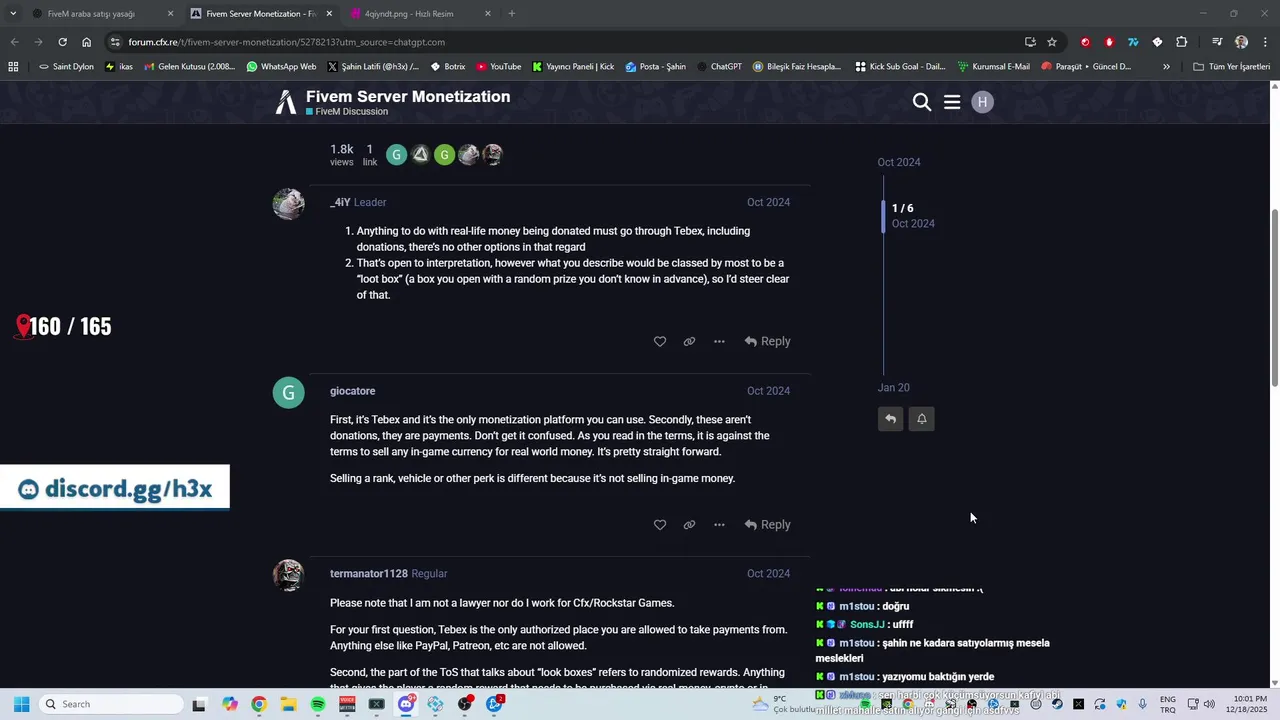This screenshot has height=720, width=1280.
Task: Toggle topic notifications bell
Action: [x=922, y=419]
